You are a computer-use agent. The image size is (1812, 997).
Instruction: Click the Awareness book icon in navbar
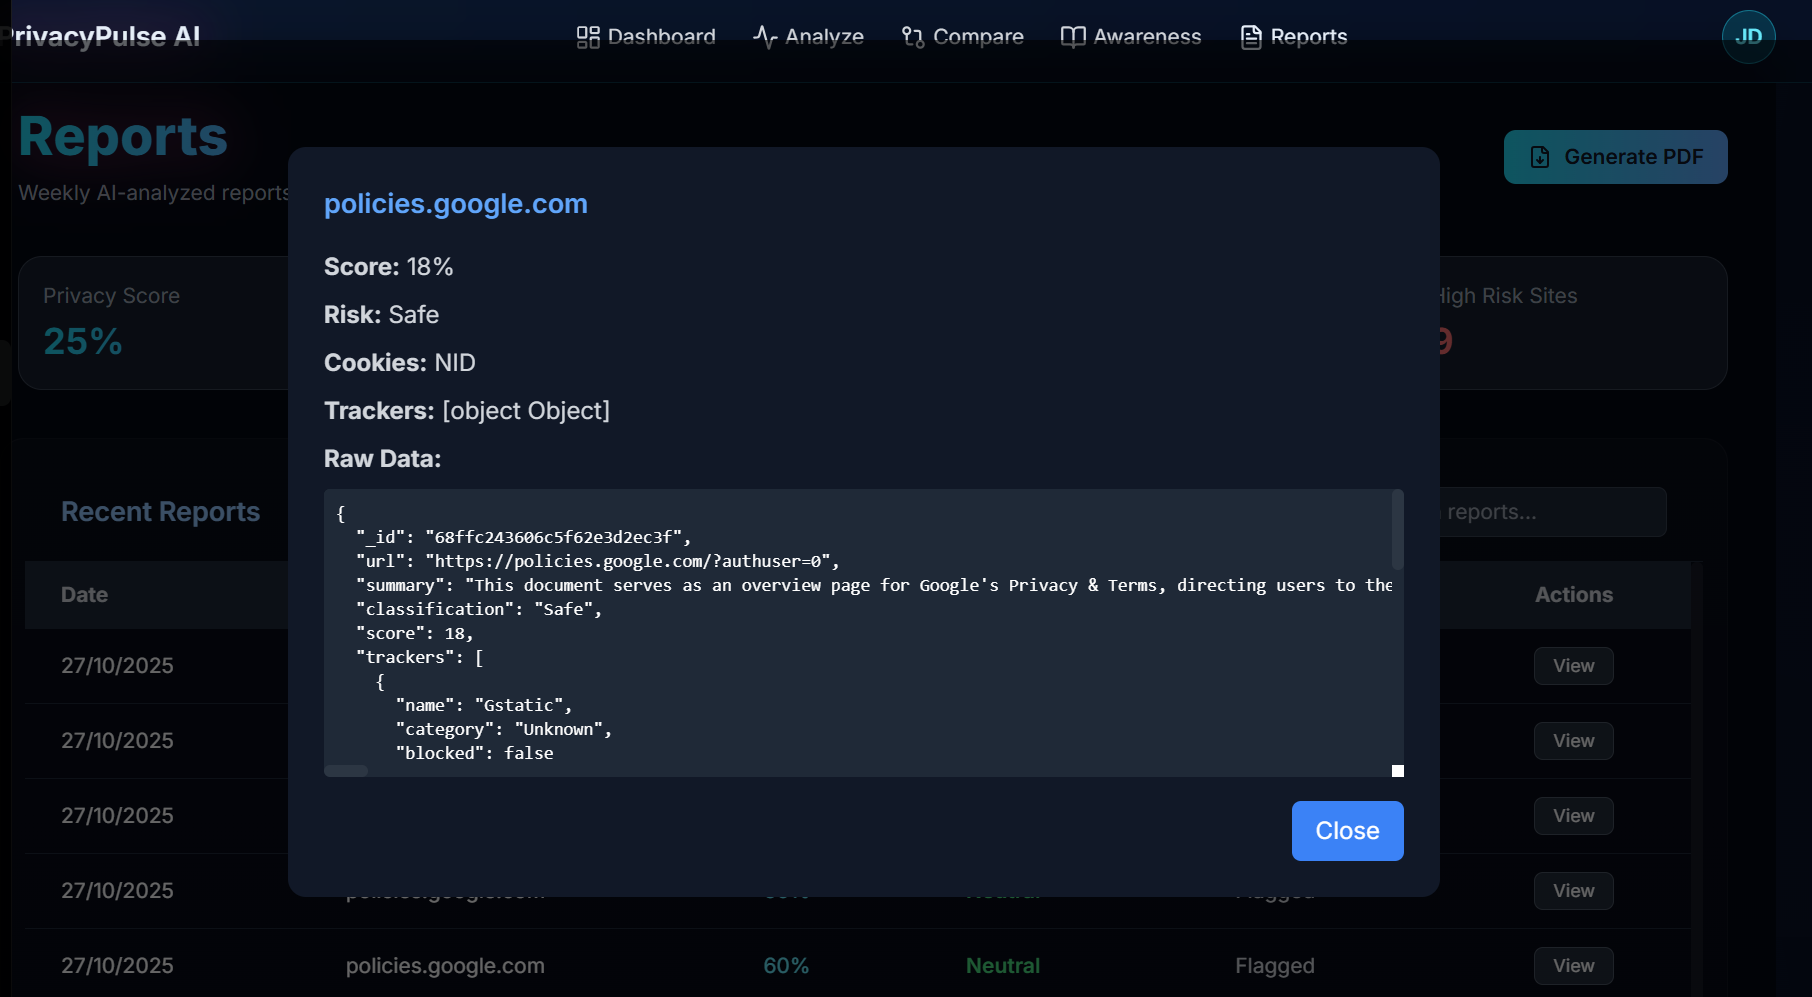[1073, 37]
